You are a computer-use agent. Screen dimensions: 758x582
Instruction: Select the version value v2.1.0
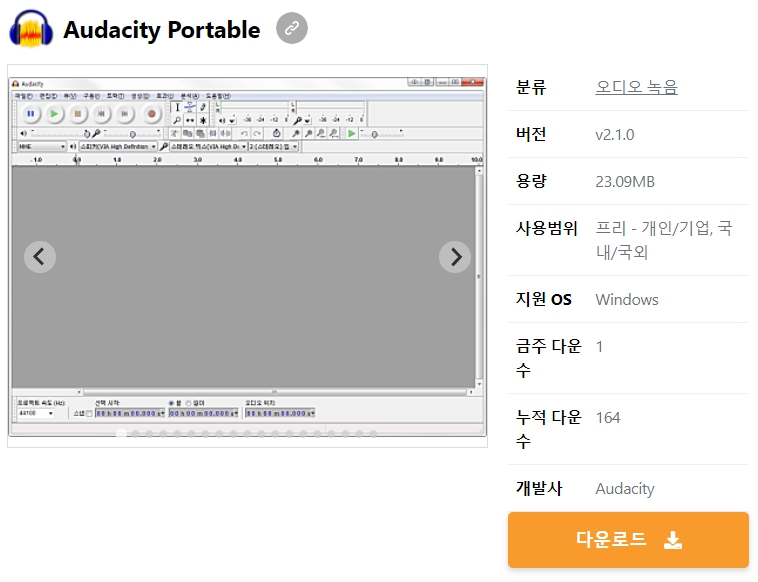click(614, 134)
